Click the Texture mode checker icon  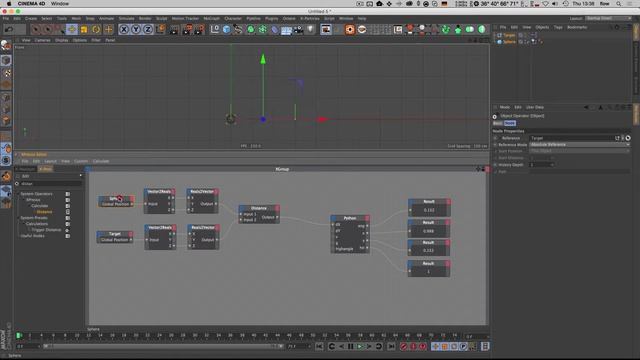[6, 73]
